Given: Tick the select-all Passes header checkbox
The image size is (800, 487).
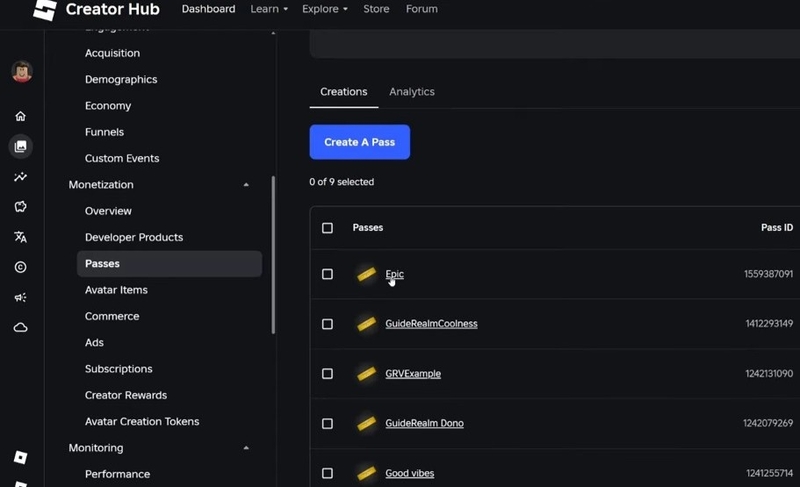Looking at the screenshot, I should [328, 228].
